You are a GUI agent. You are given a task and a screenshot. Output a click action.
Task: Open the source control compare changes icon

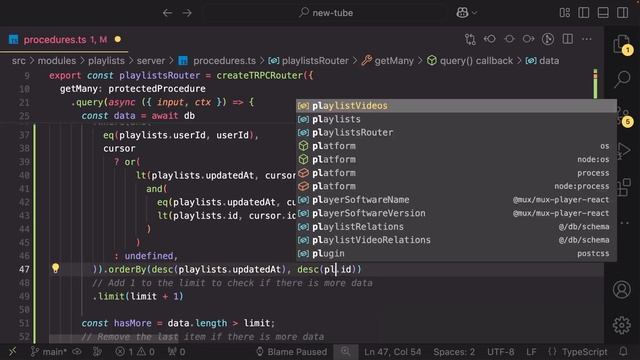(470, 39)
